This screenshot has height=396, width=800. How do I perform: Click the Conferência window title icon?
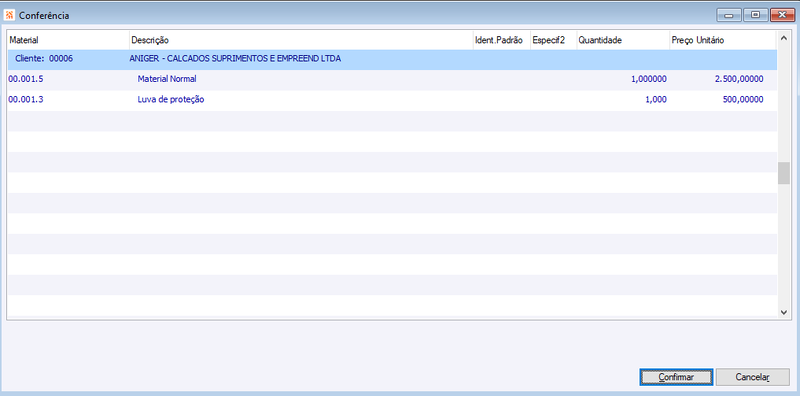[x=9, y=15]
